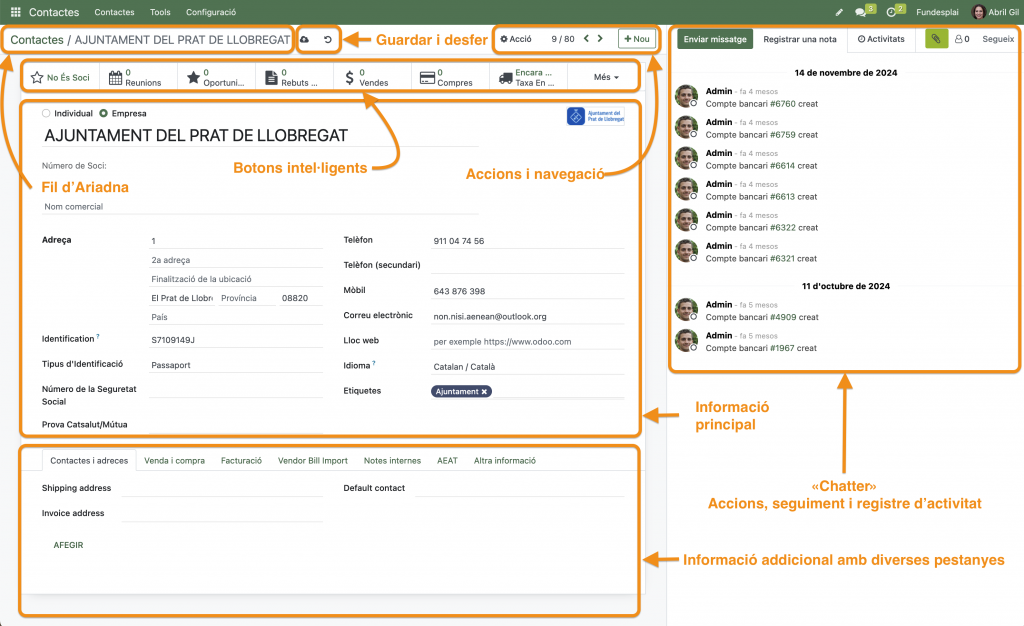Go to the previous record arrow
This screenshot has width=1024, height=626.
point(585,39)
